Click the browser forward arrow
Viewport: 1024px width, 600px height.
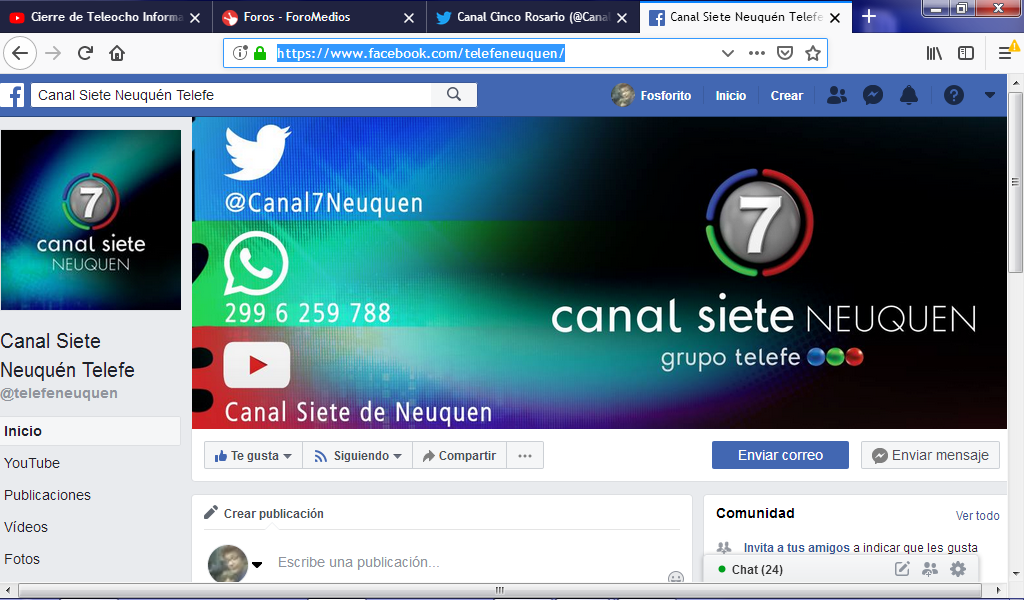click(53, 54)
